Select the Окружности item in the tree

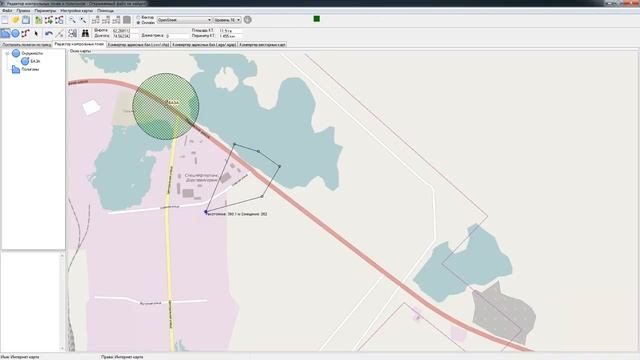tap(32, 53)
